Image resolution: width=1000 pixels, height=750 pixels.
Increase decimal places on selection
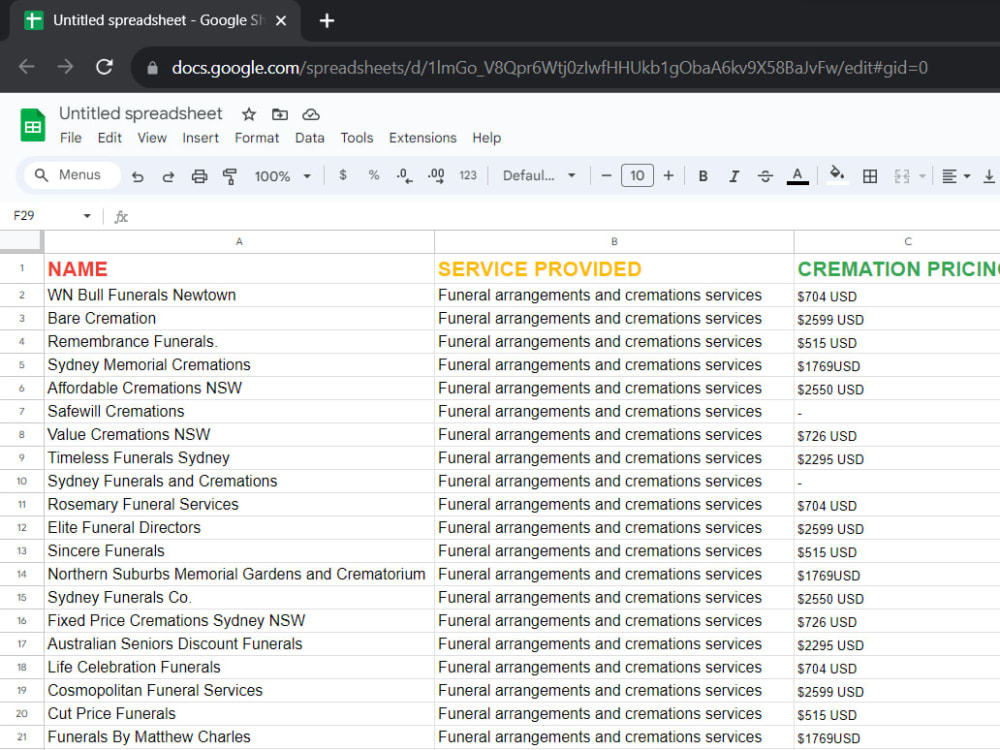(x=434, y=175)
